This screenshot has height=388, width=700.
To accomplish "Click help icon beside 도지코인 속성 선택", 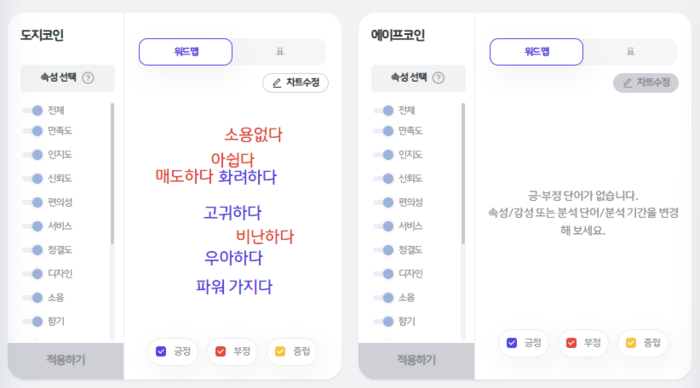I will (x=88, y=78).
